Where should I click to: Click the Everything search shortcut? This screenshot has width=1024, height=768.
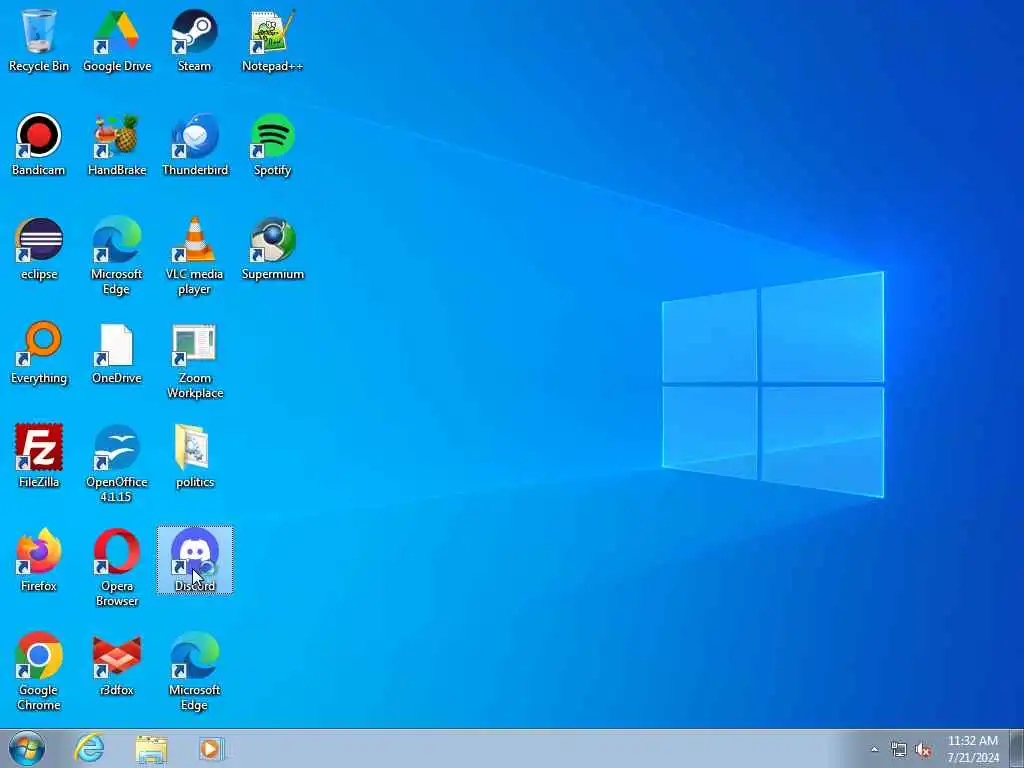[x=39, y=353]
